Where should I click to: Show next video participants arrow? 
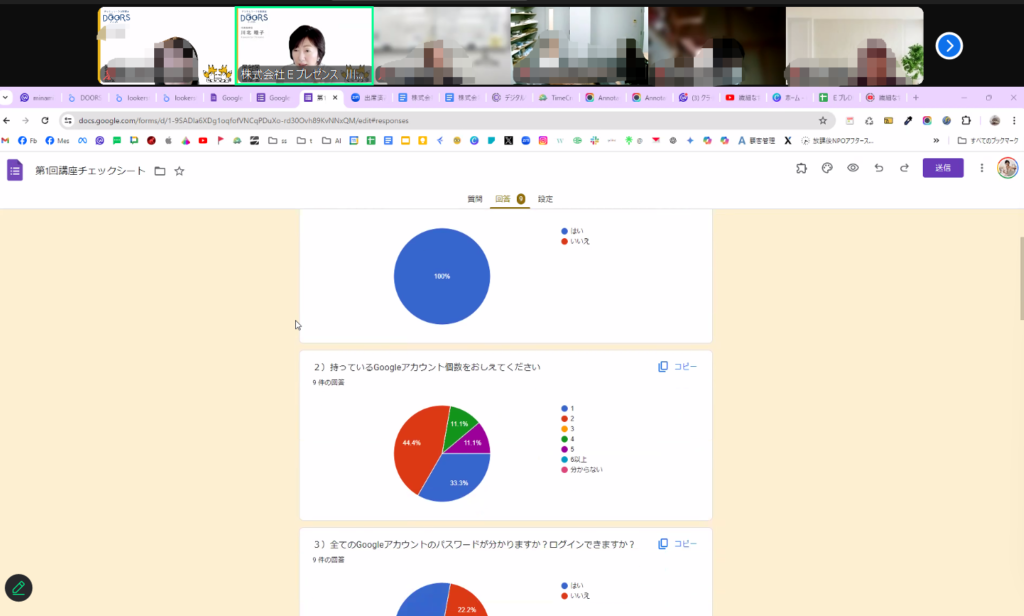pyautogui.click(x=949, y=46)
